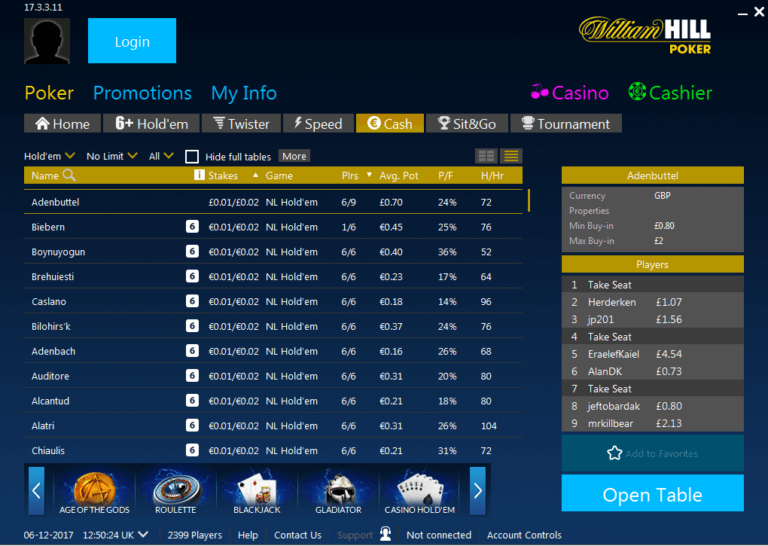The height and width of the screenshot is (546, 768).
Task: Open the Contact Us link
Action: click(x=297, y=535)
